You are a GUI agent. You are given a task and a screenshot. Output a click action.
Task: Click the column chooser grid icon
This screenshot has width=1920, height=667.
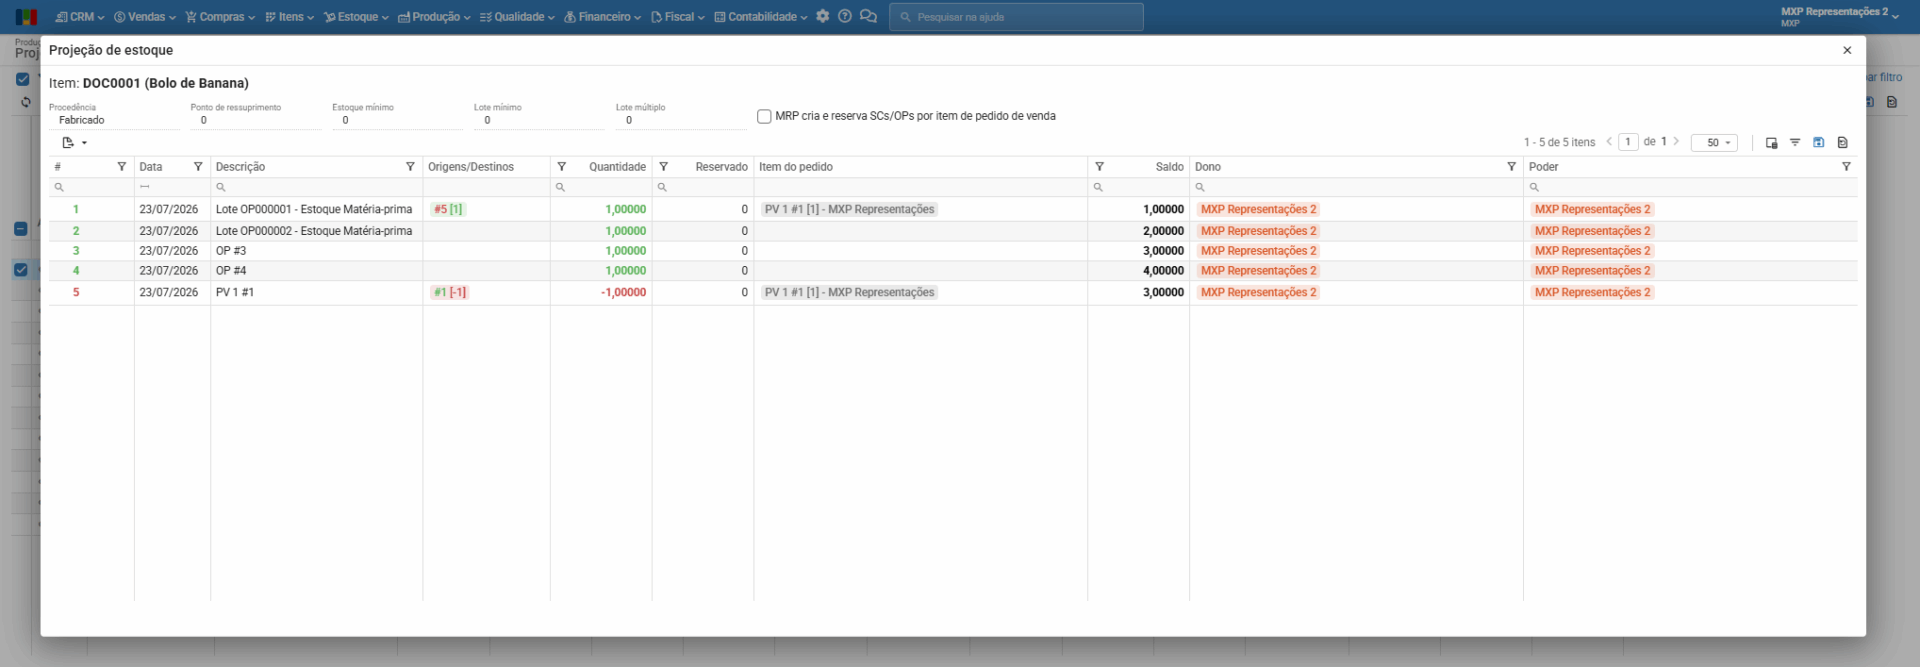(1771, 142)
